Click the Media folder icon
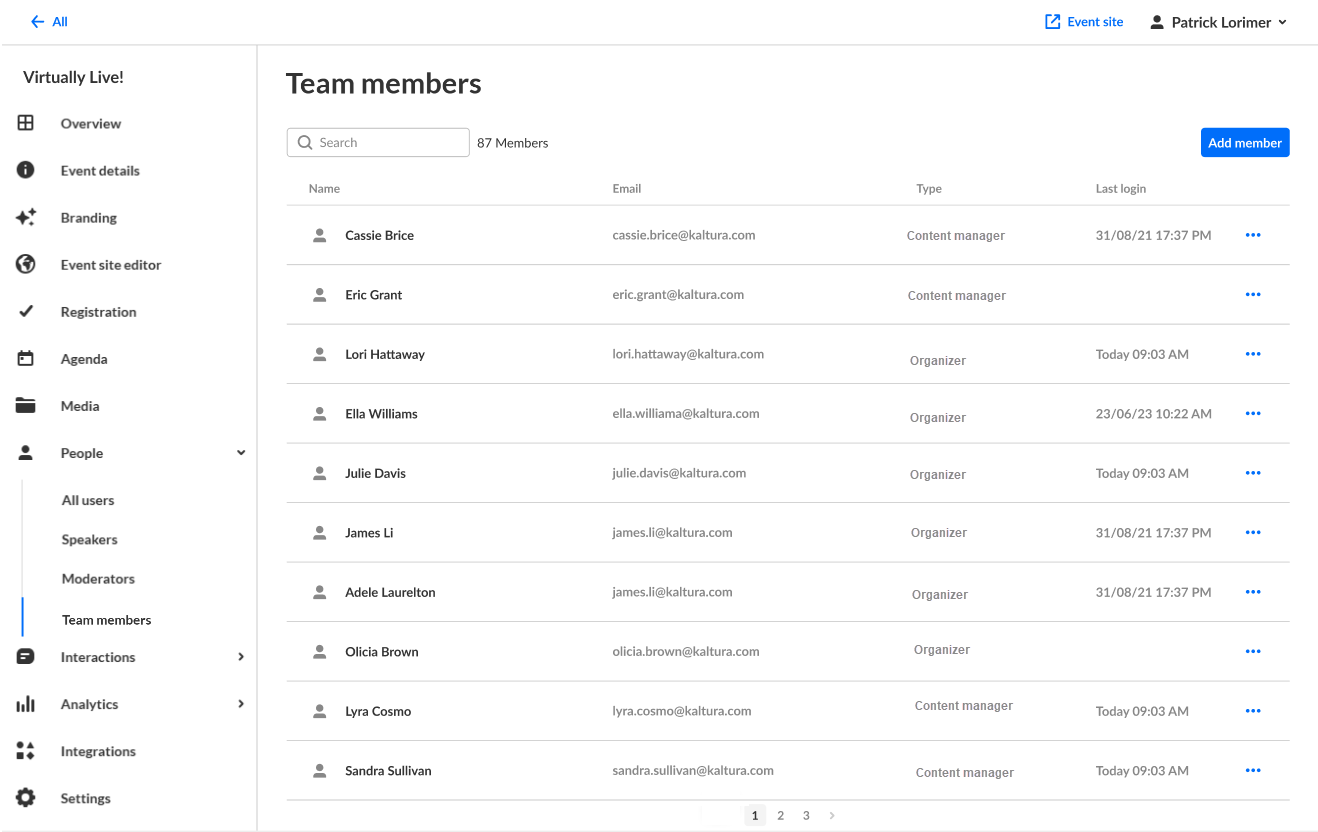This screenshot has width=1318, height=832. [x=26, y=405]
